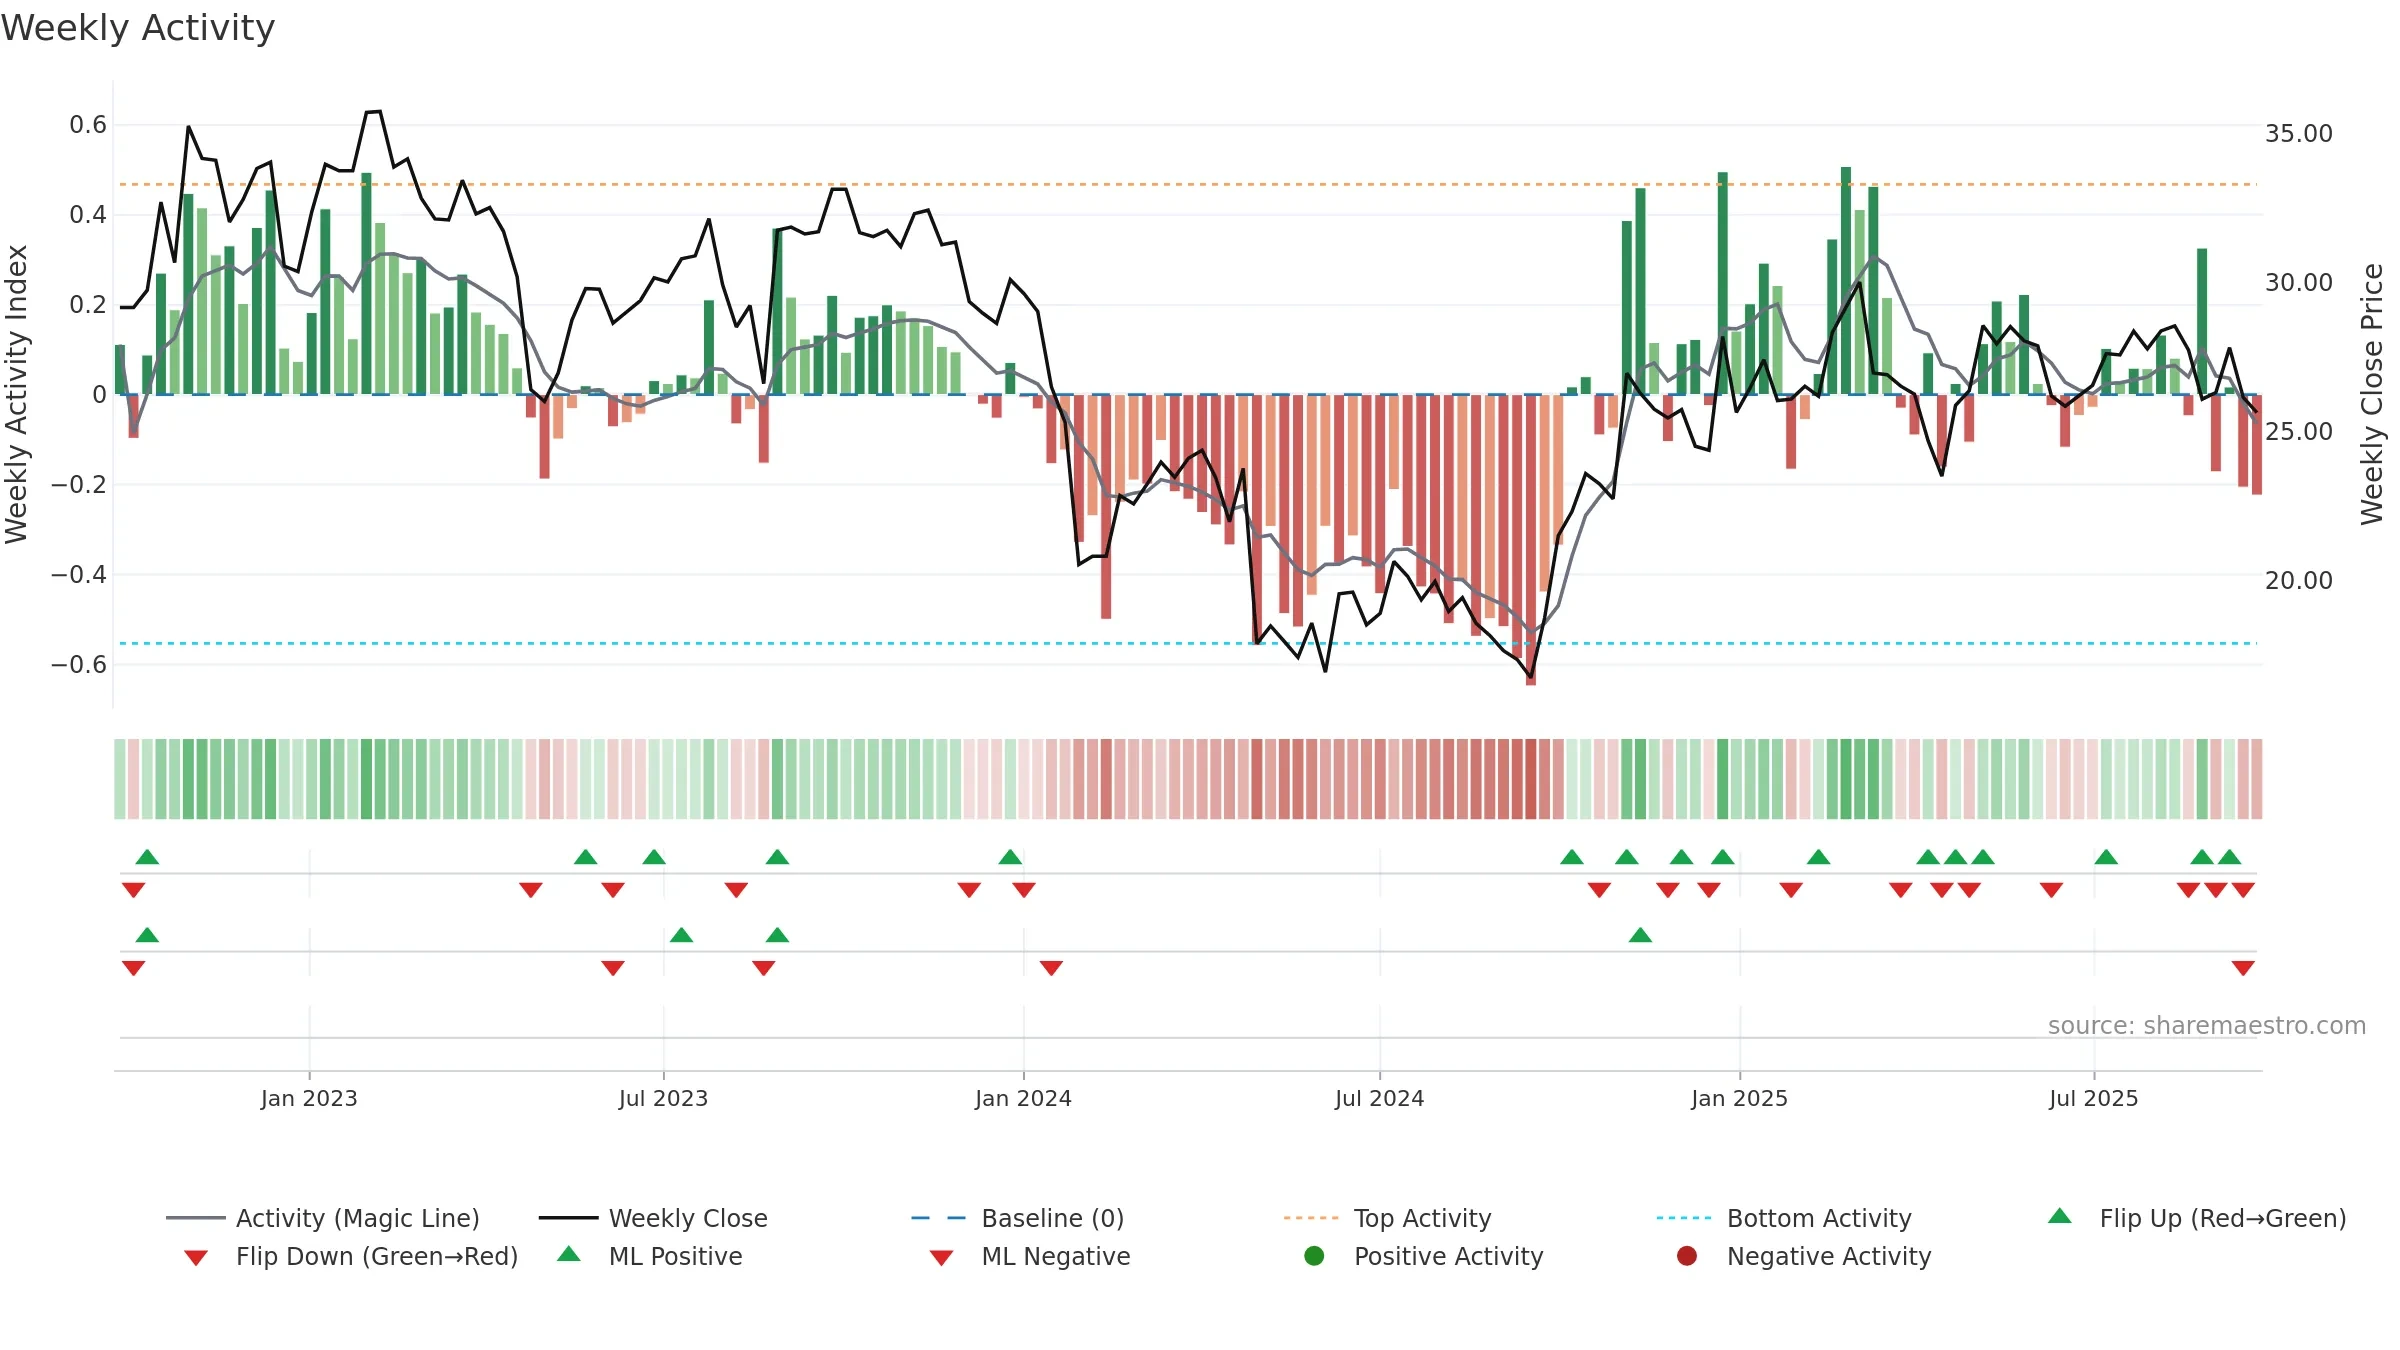Screen dimensions: 2400x1350
Task: Click the last red ML Negative marker at right
Action: [x=2243, y=968]
